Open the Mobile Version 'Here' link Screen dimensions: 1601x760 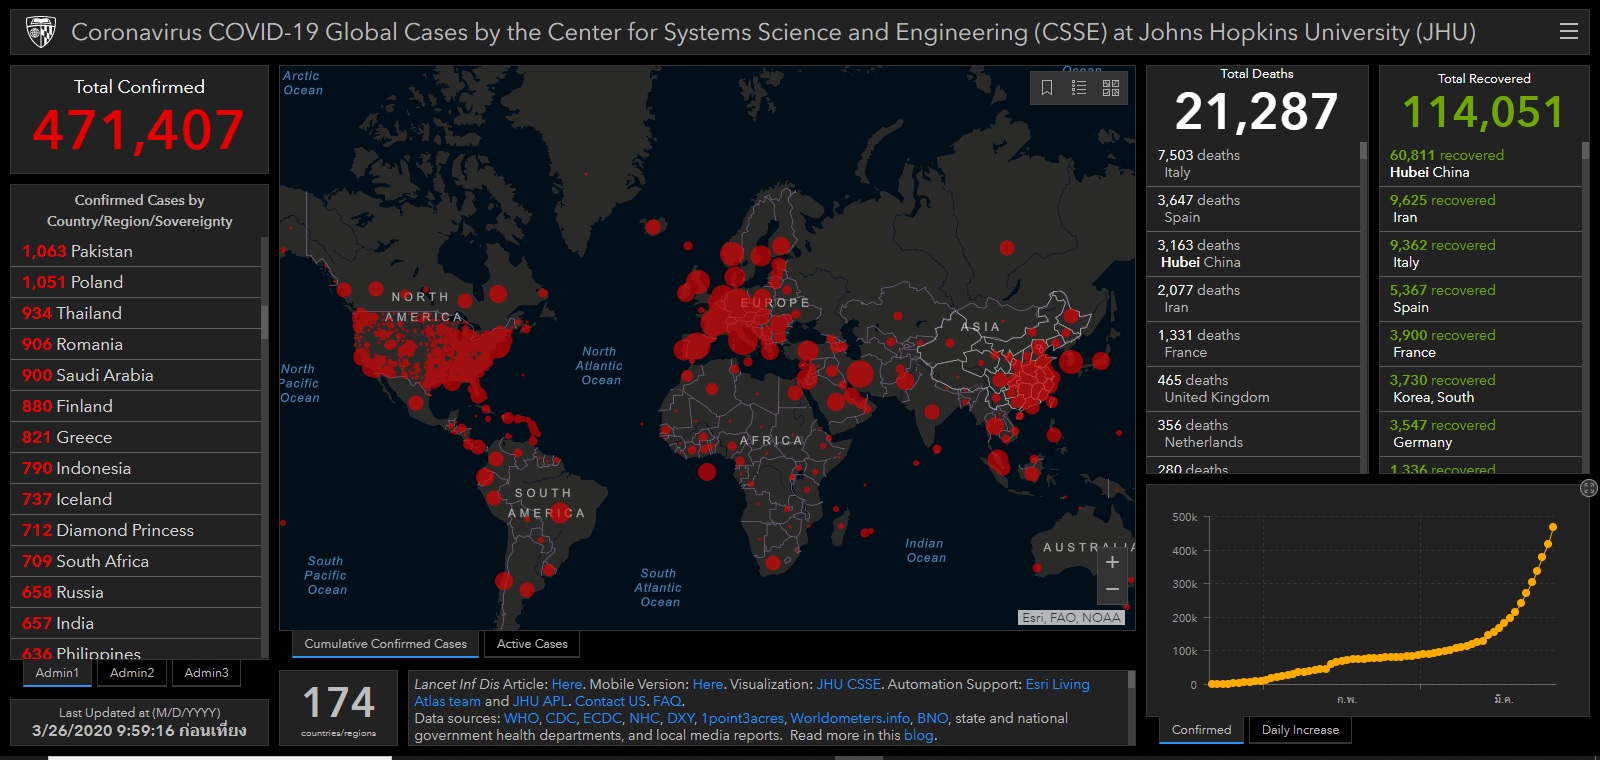[x=707, y=684]
